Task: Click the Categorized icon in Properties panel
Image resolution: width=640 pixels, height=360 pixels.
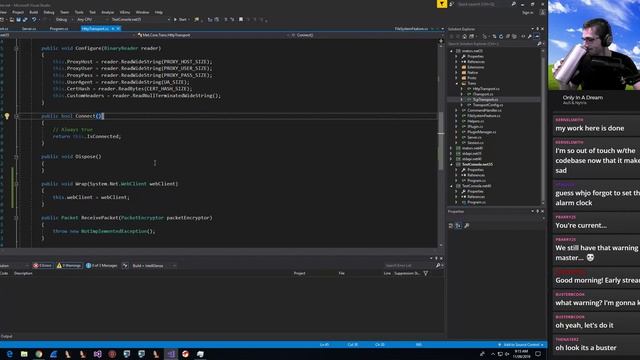Action: click(x=451, y=226)
